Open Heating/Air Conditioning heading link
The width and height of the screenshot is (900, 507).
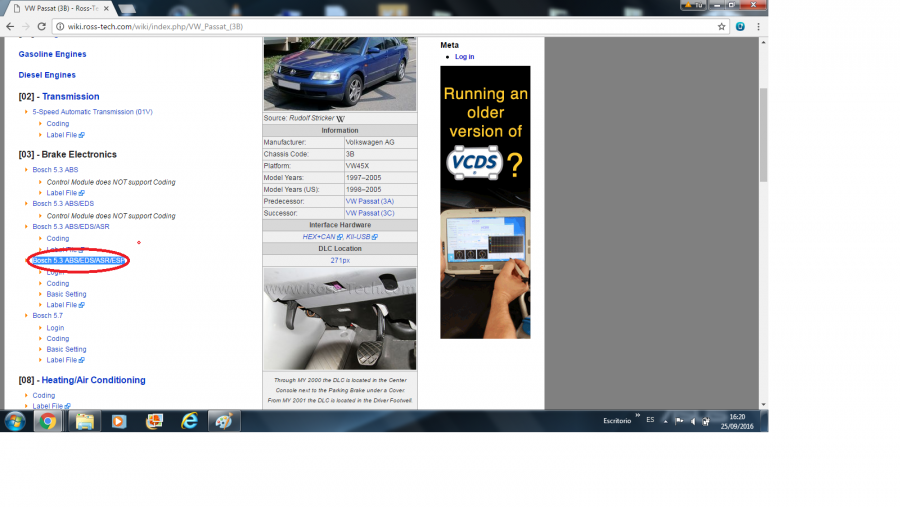(x=94, y=380)
